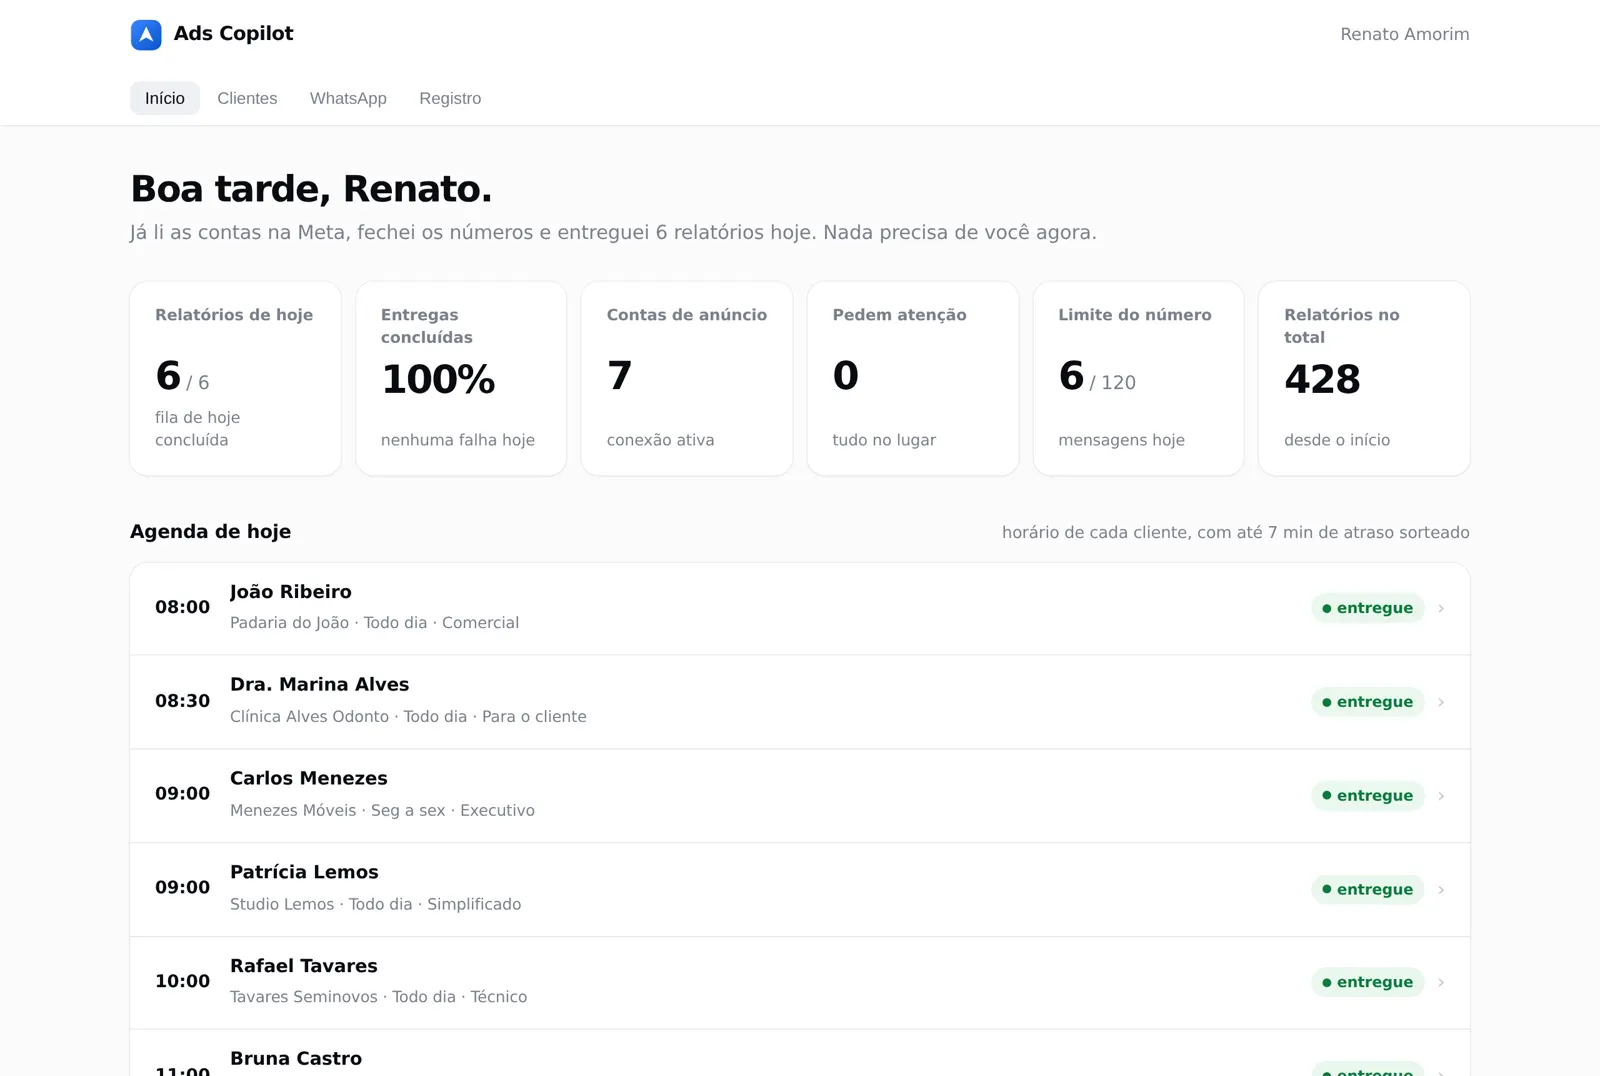Click the 100% value
The height and width of the screenshot is (1076, 1600).
click(438, 379)
